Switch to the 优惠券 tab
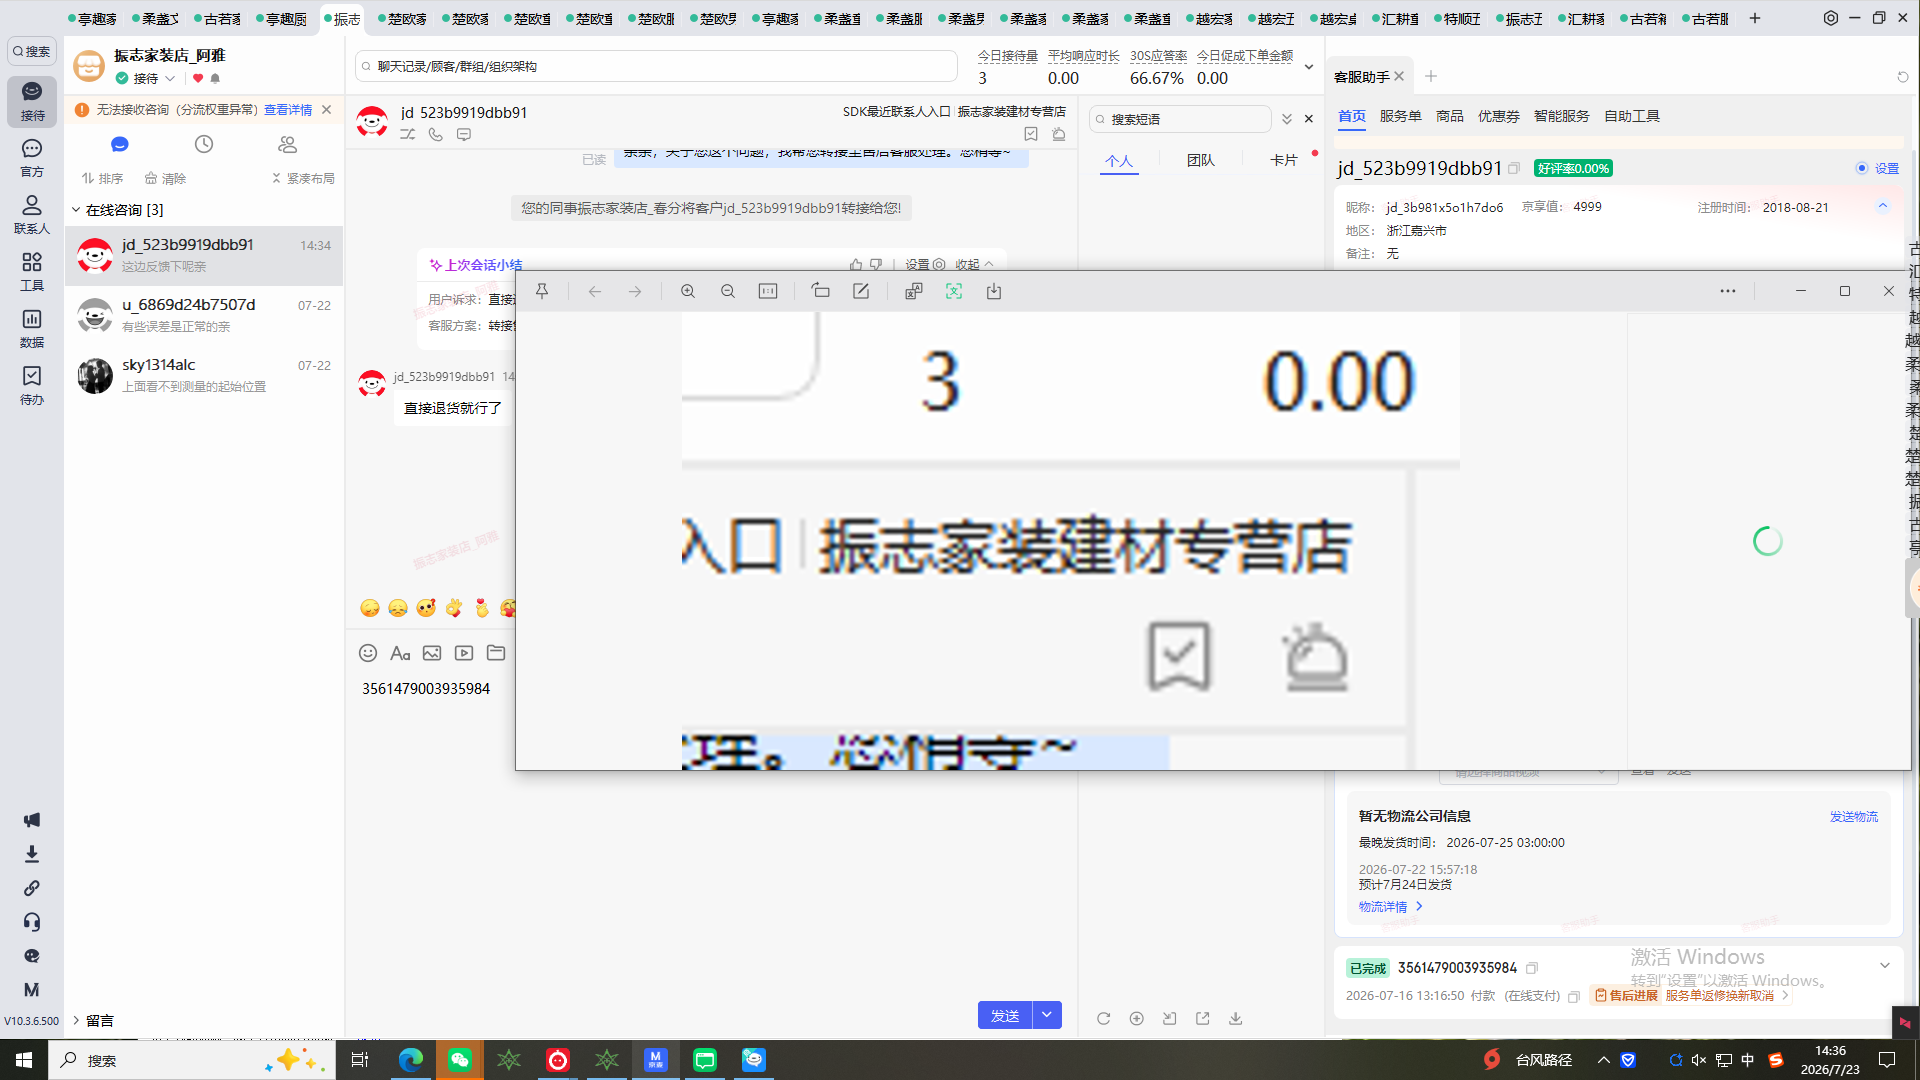Image resolution: width=1920 pixels, height=1080 pixels. click(x=1499, y=116)
